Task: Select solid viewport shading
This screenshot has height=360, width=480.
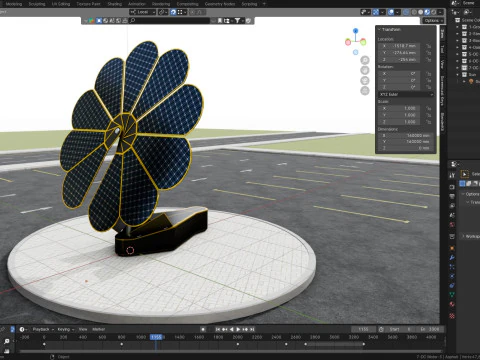Action: [x=421, y=12]
